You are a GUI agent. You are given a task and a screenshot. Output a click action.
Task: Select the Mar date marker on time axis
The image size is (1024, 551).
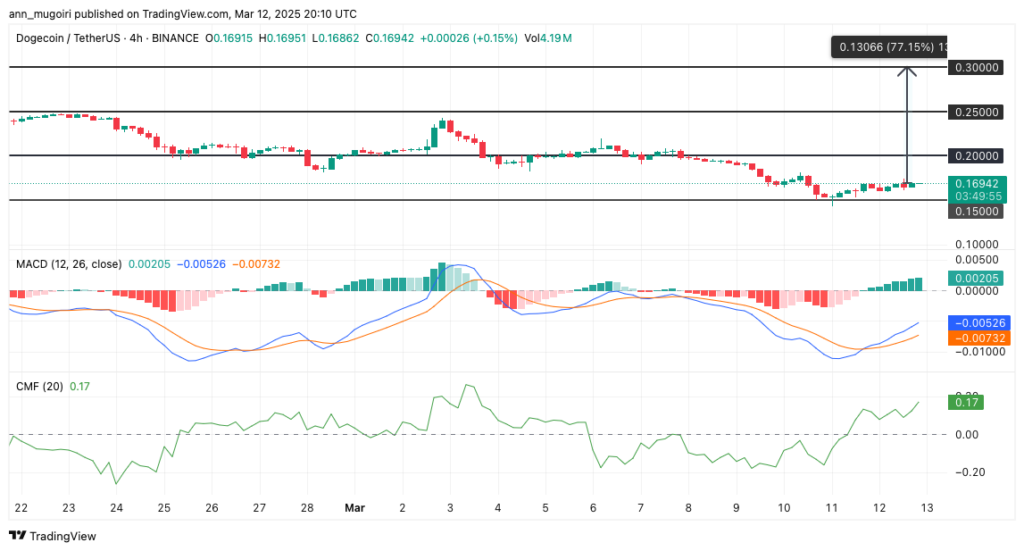(x=355, y=508)
